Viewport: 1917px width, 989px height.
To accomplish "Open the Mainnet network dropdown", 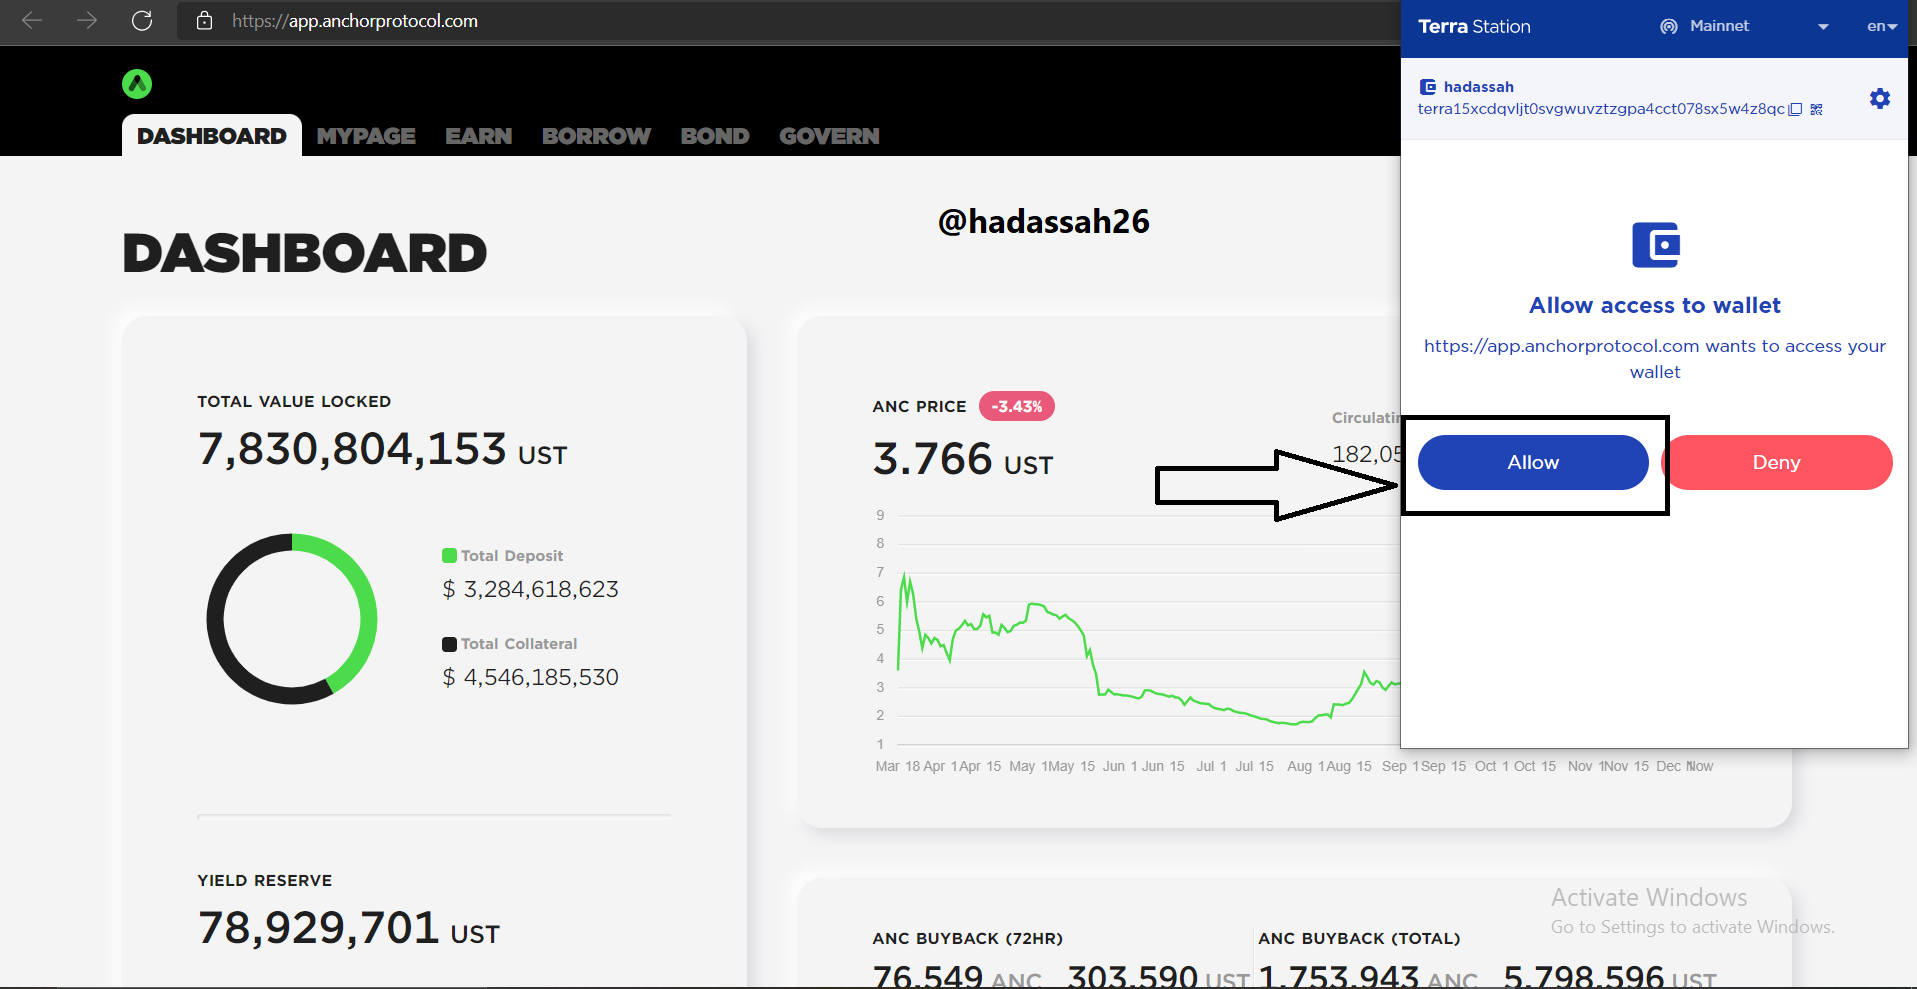I will pyautogui.click(x=1745, y=27).
